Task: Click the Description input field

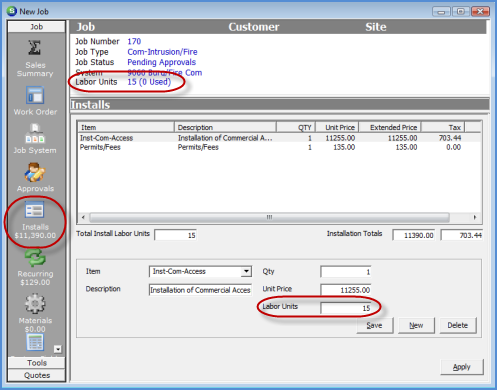Action: click(x=200, y=290)
